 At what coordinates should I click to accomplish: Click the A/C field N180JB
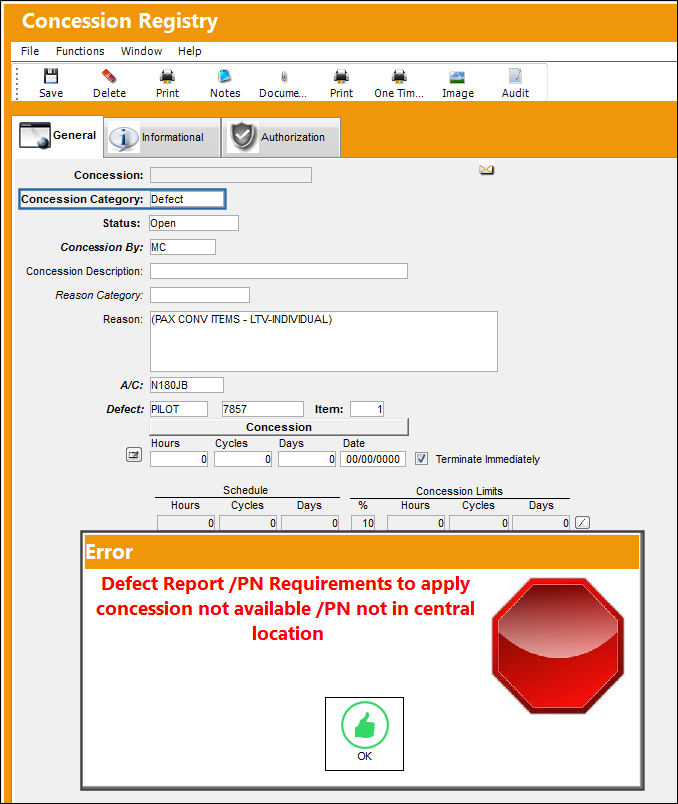point(187,385)
